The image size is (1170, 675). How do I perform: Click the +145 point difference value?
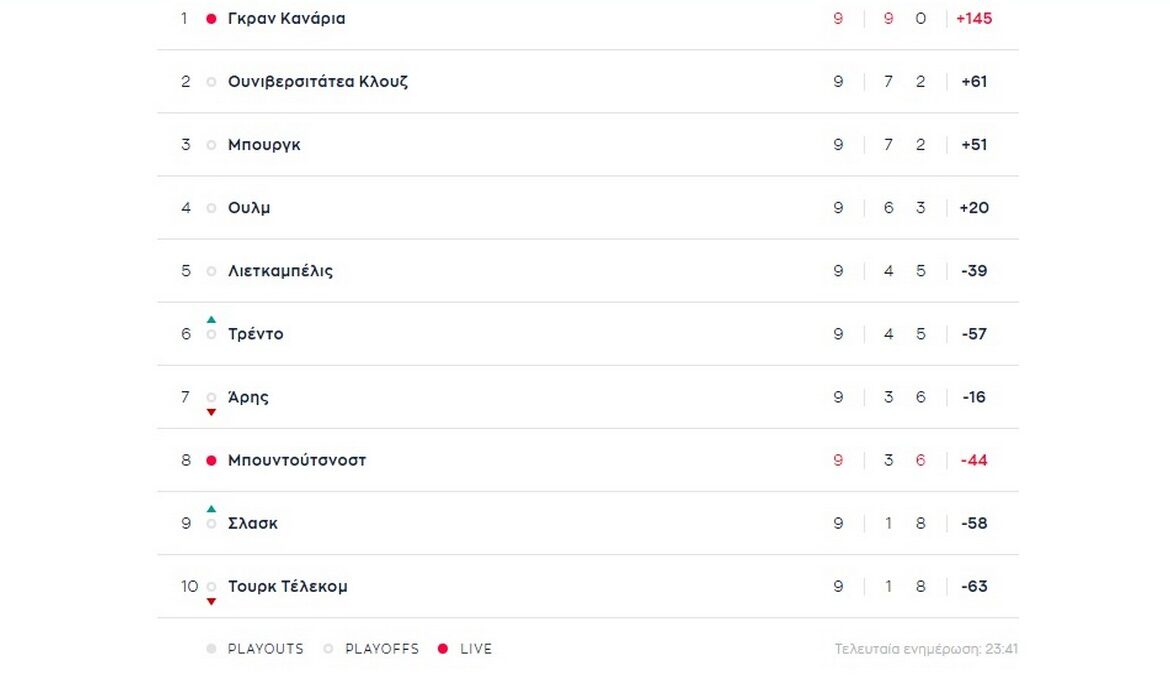[x=974, y=19]
